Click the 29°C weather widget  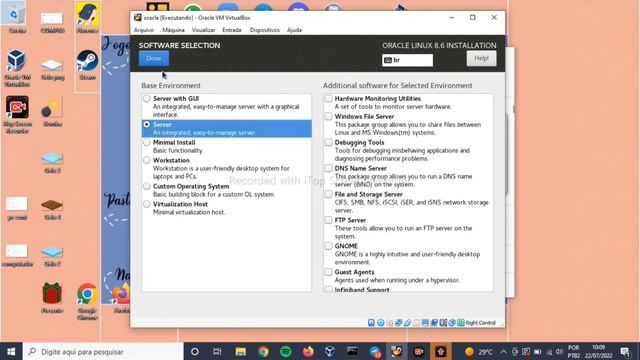click(x=479, y=351)
